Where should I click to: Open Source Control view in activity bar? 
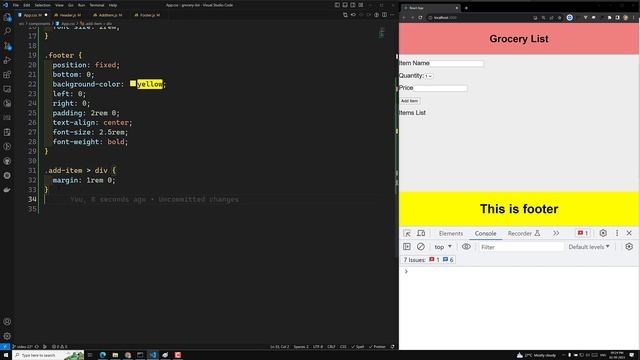[7, 46]
